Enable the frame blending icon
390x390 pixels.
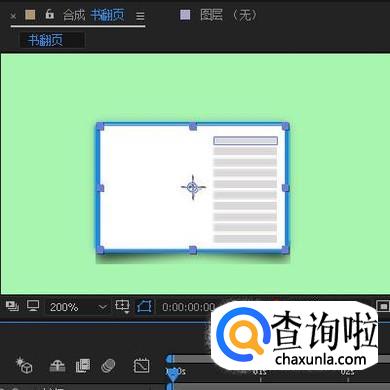tap(83, 366)
